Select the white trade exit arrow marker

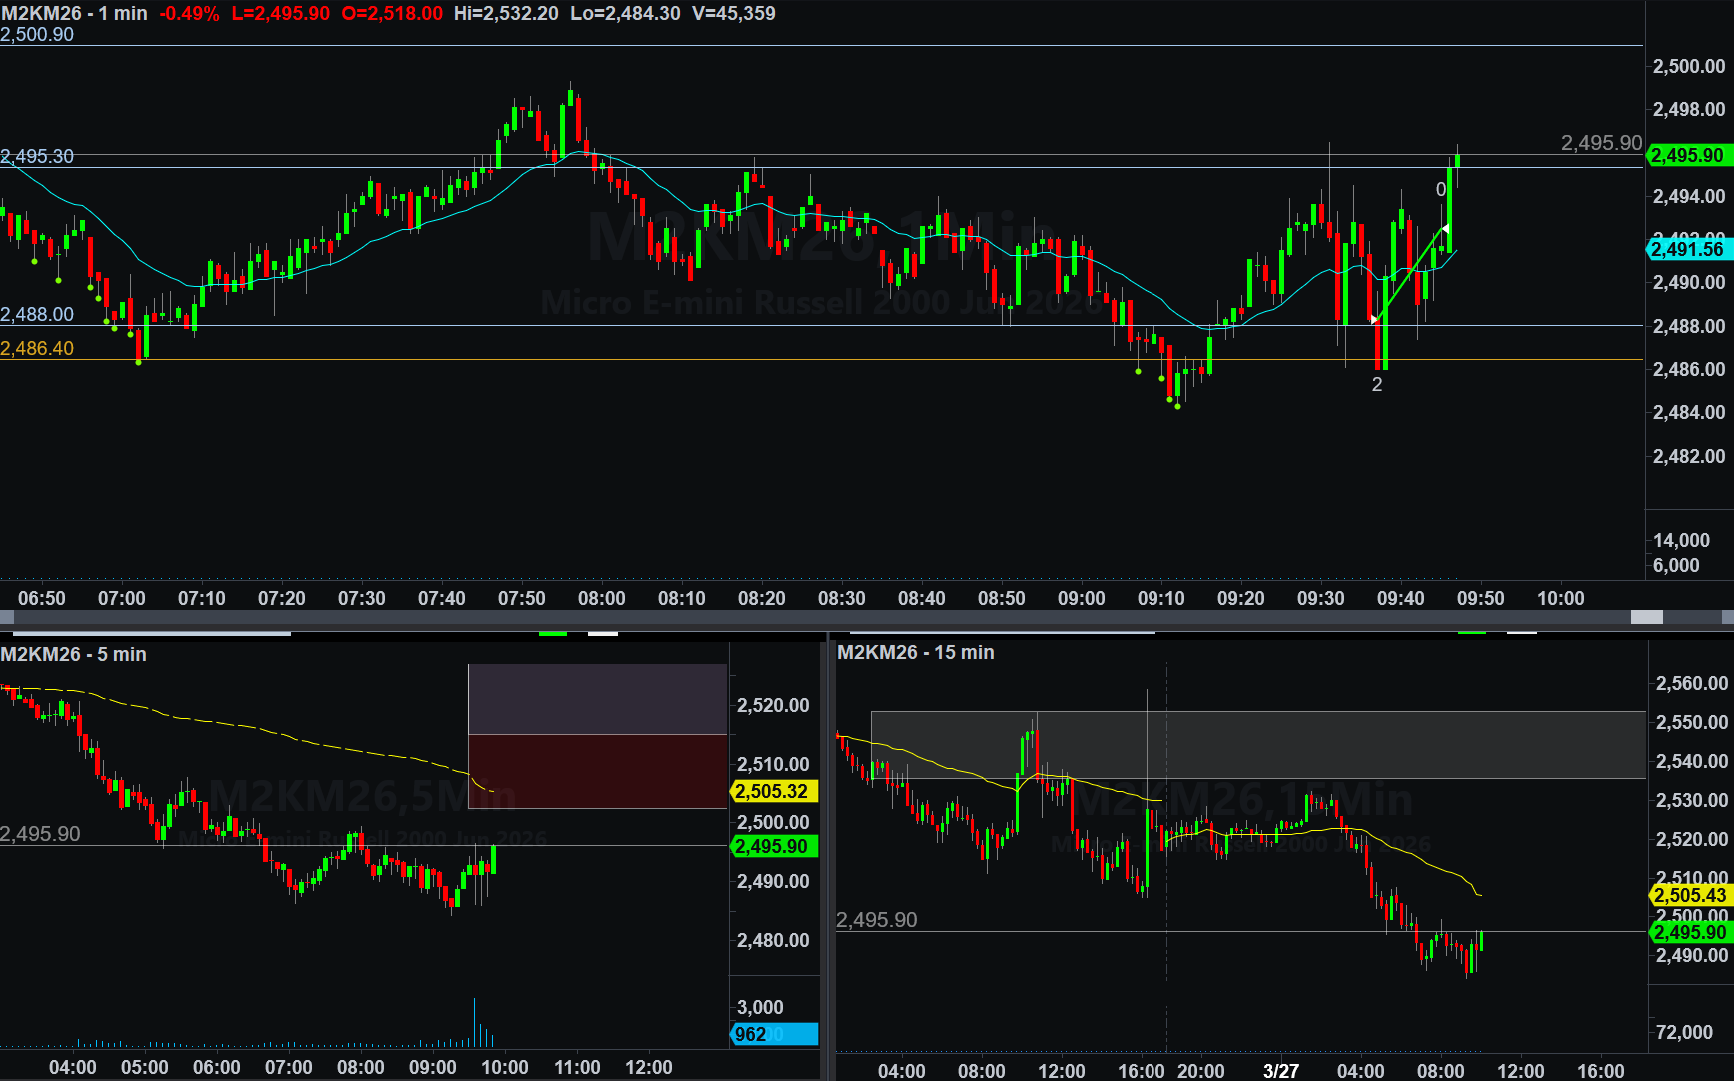point(1444,229)
